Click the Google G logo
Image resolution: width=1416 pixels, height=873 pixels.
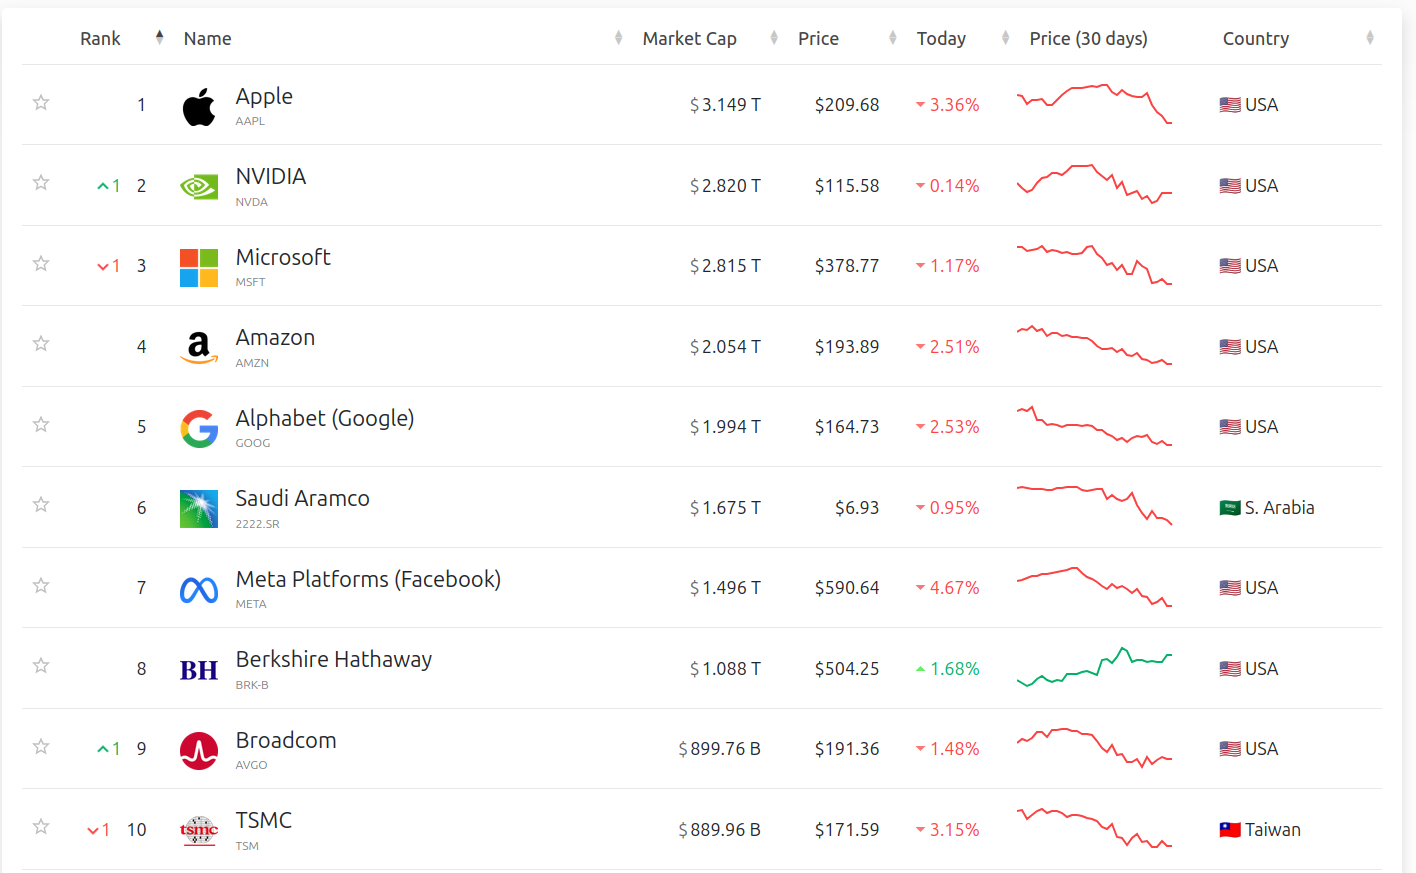pos(198,428)
